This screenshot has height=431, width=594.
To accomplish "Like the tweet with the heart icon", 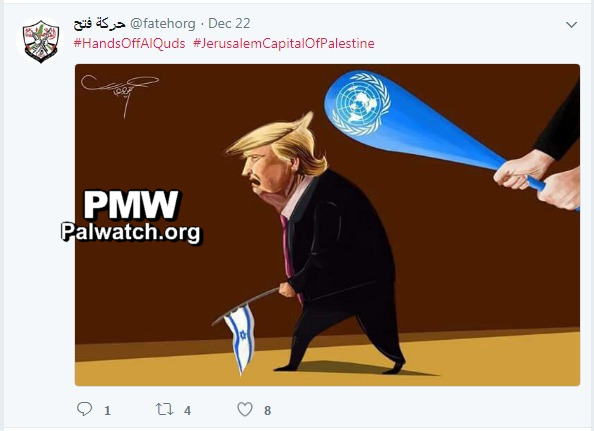I will point(245,409).
